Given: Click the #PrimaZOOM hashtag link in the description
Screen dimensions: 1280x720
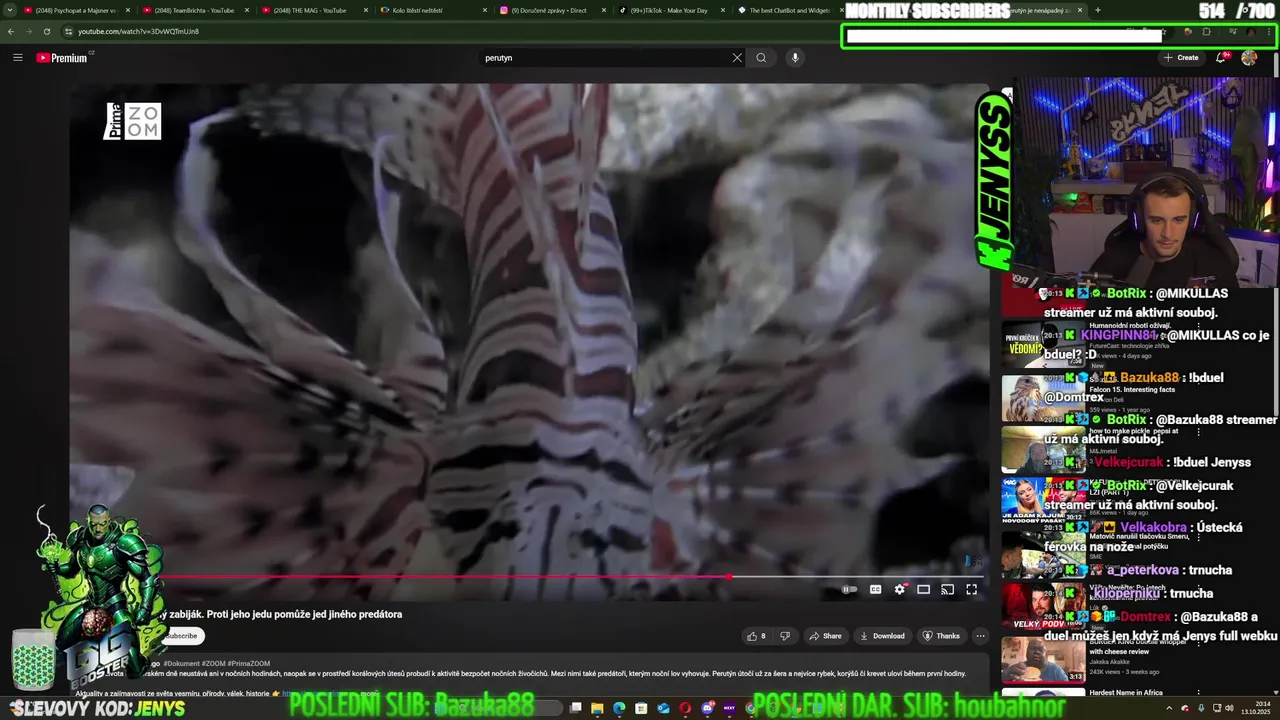Looking at the screenshot, I should point(248,664).
